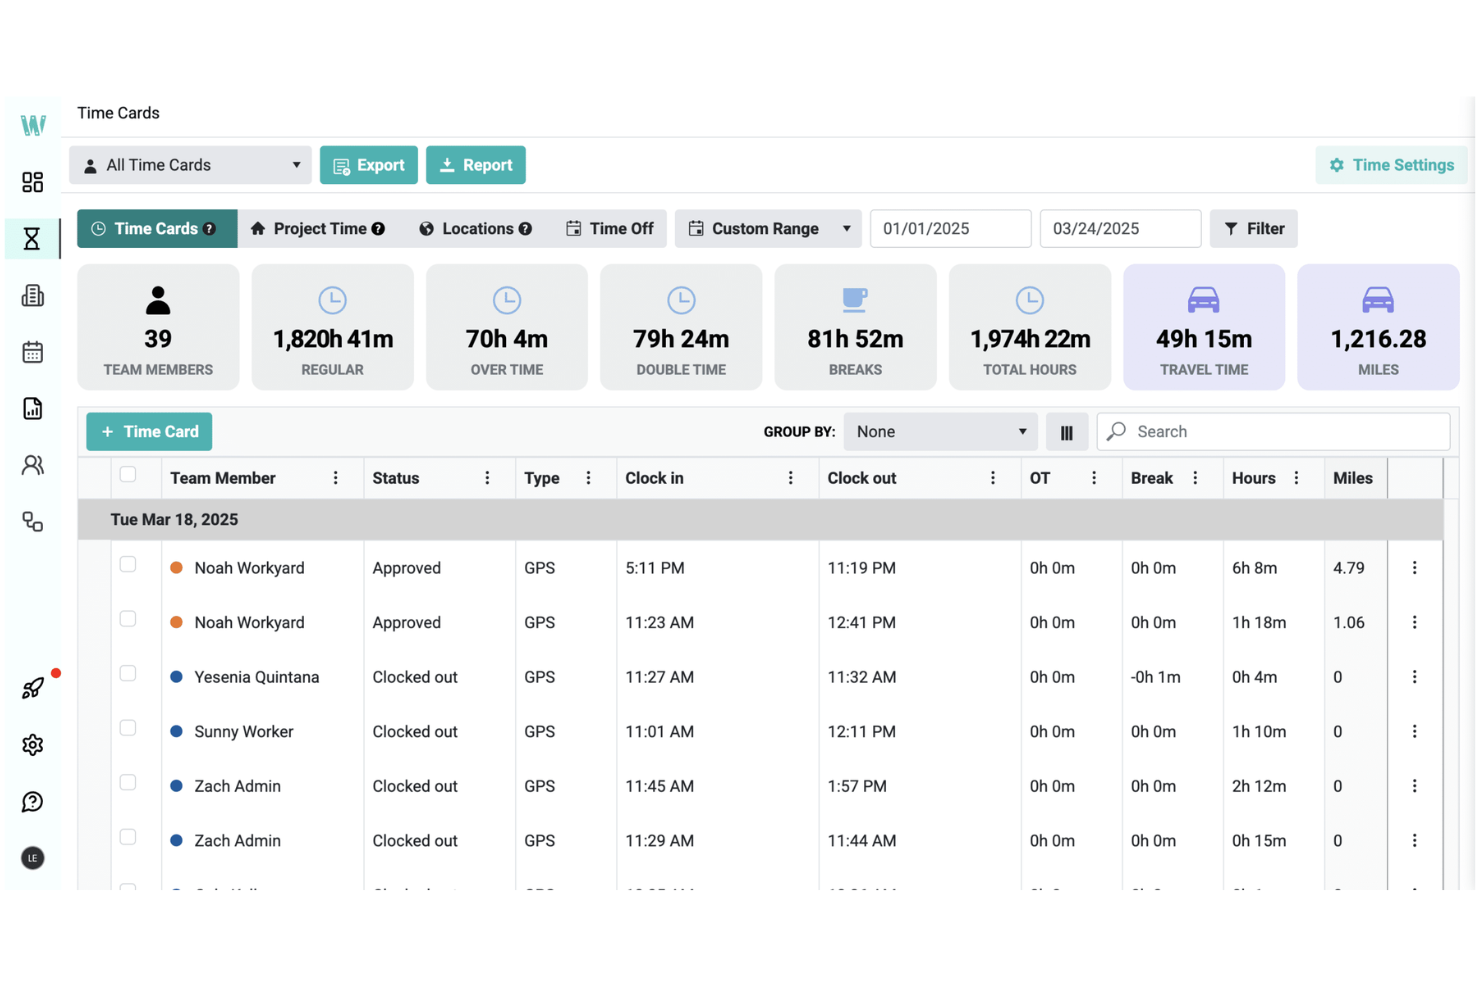Screen dimensions: 1480x987
Task: Click help icon on Project Time tab
Action: 378,229
